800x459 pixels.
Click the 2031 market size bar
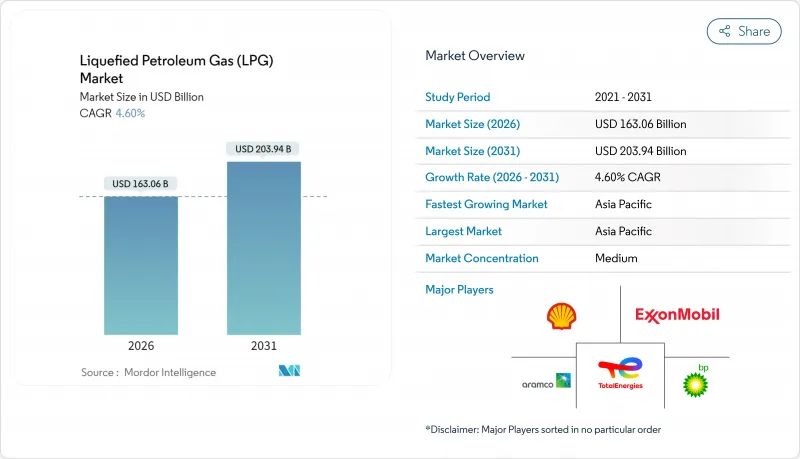264,248
